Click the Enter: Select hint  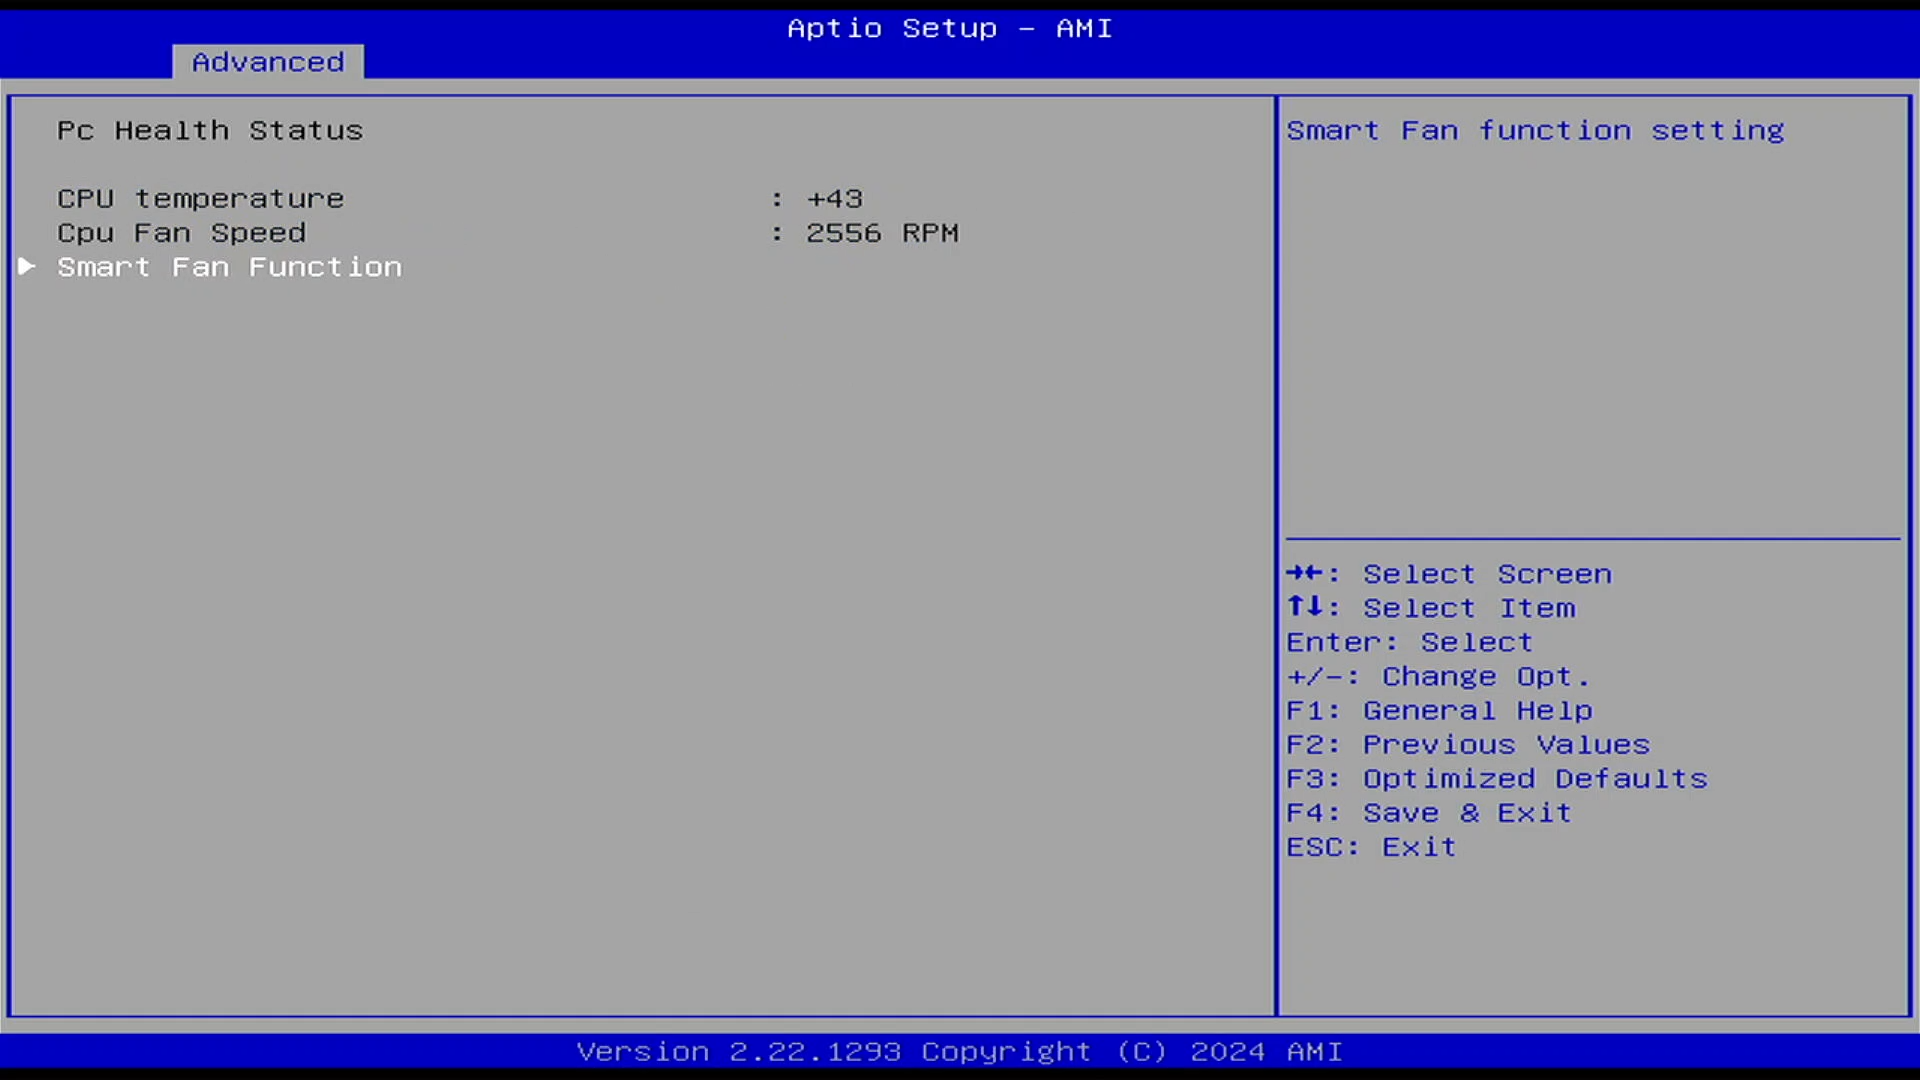[1409, 642]
